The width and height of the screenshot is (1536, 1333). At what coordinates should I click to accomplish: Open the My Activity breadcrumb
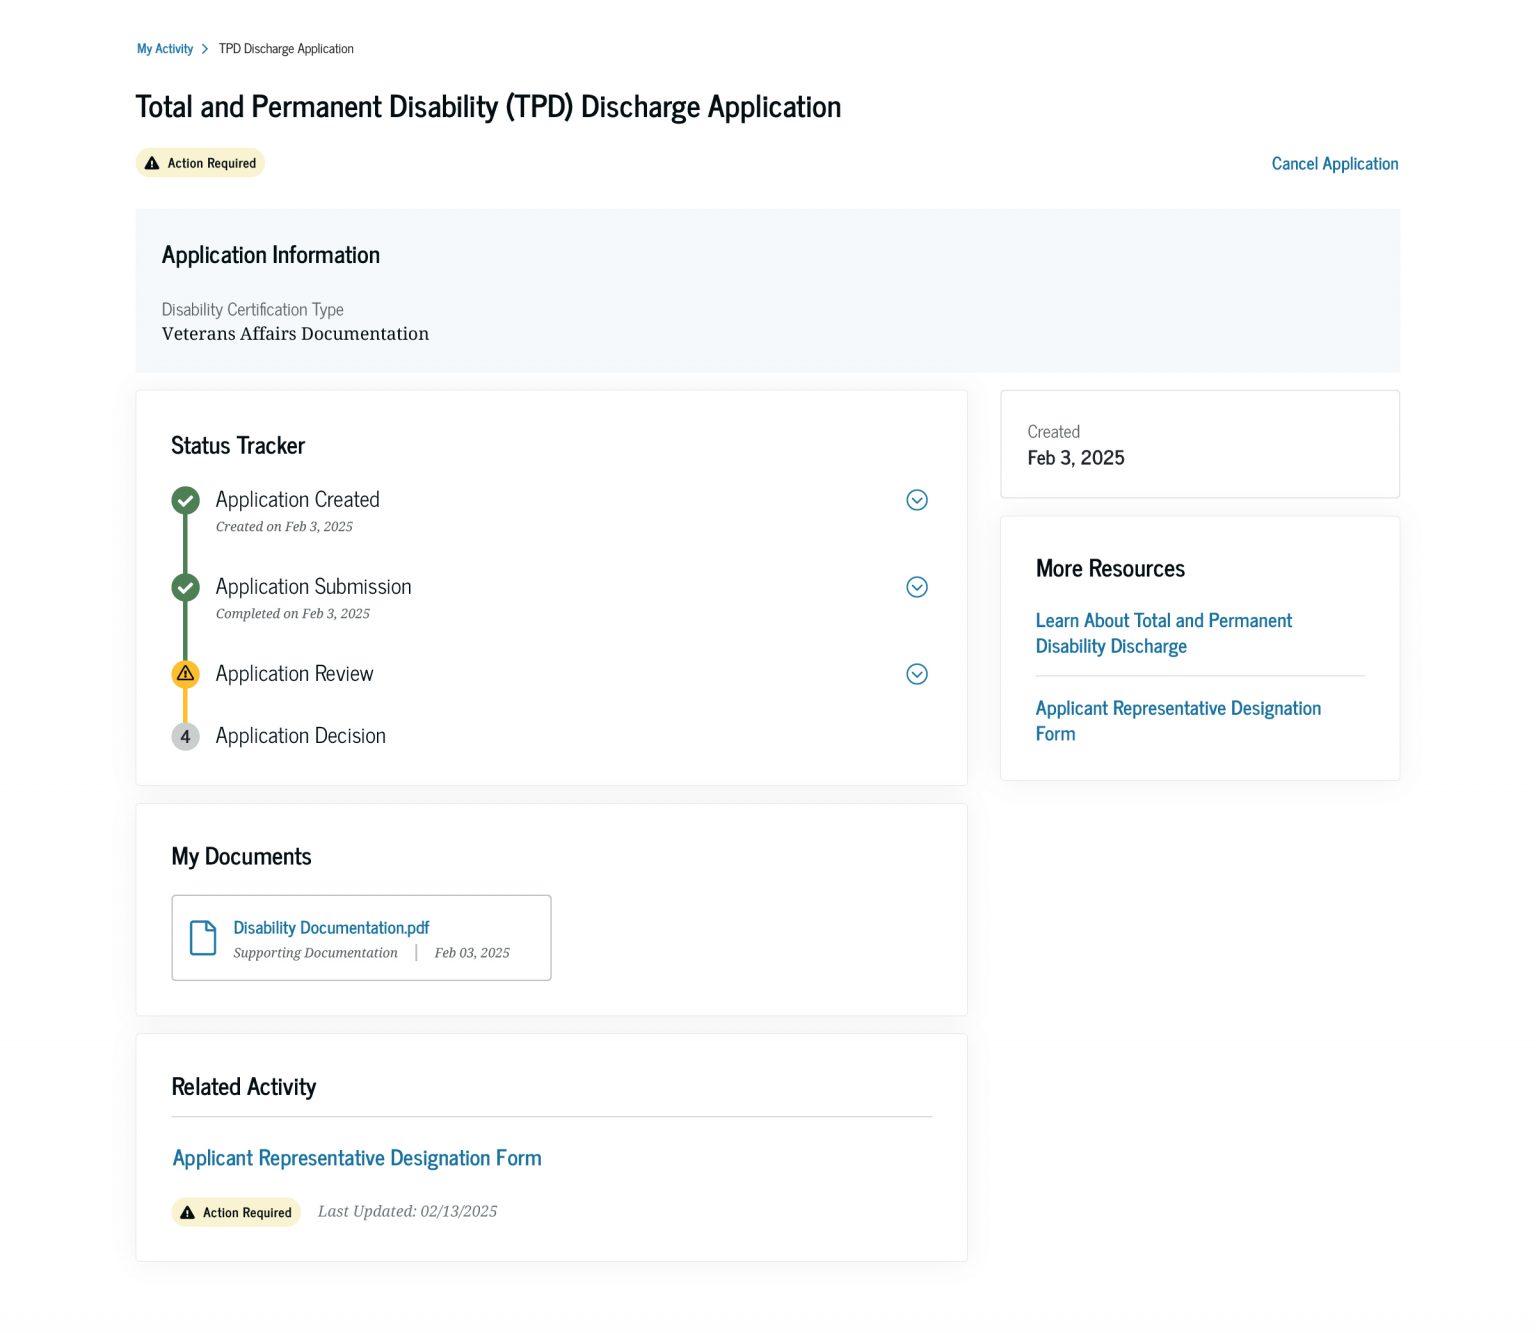click(x=164, y=48)
